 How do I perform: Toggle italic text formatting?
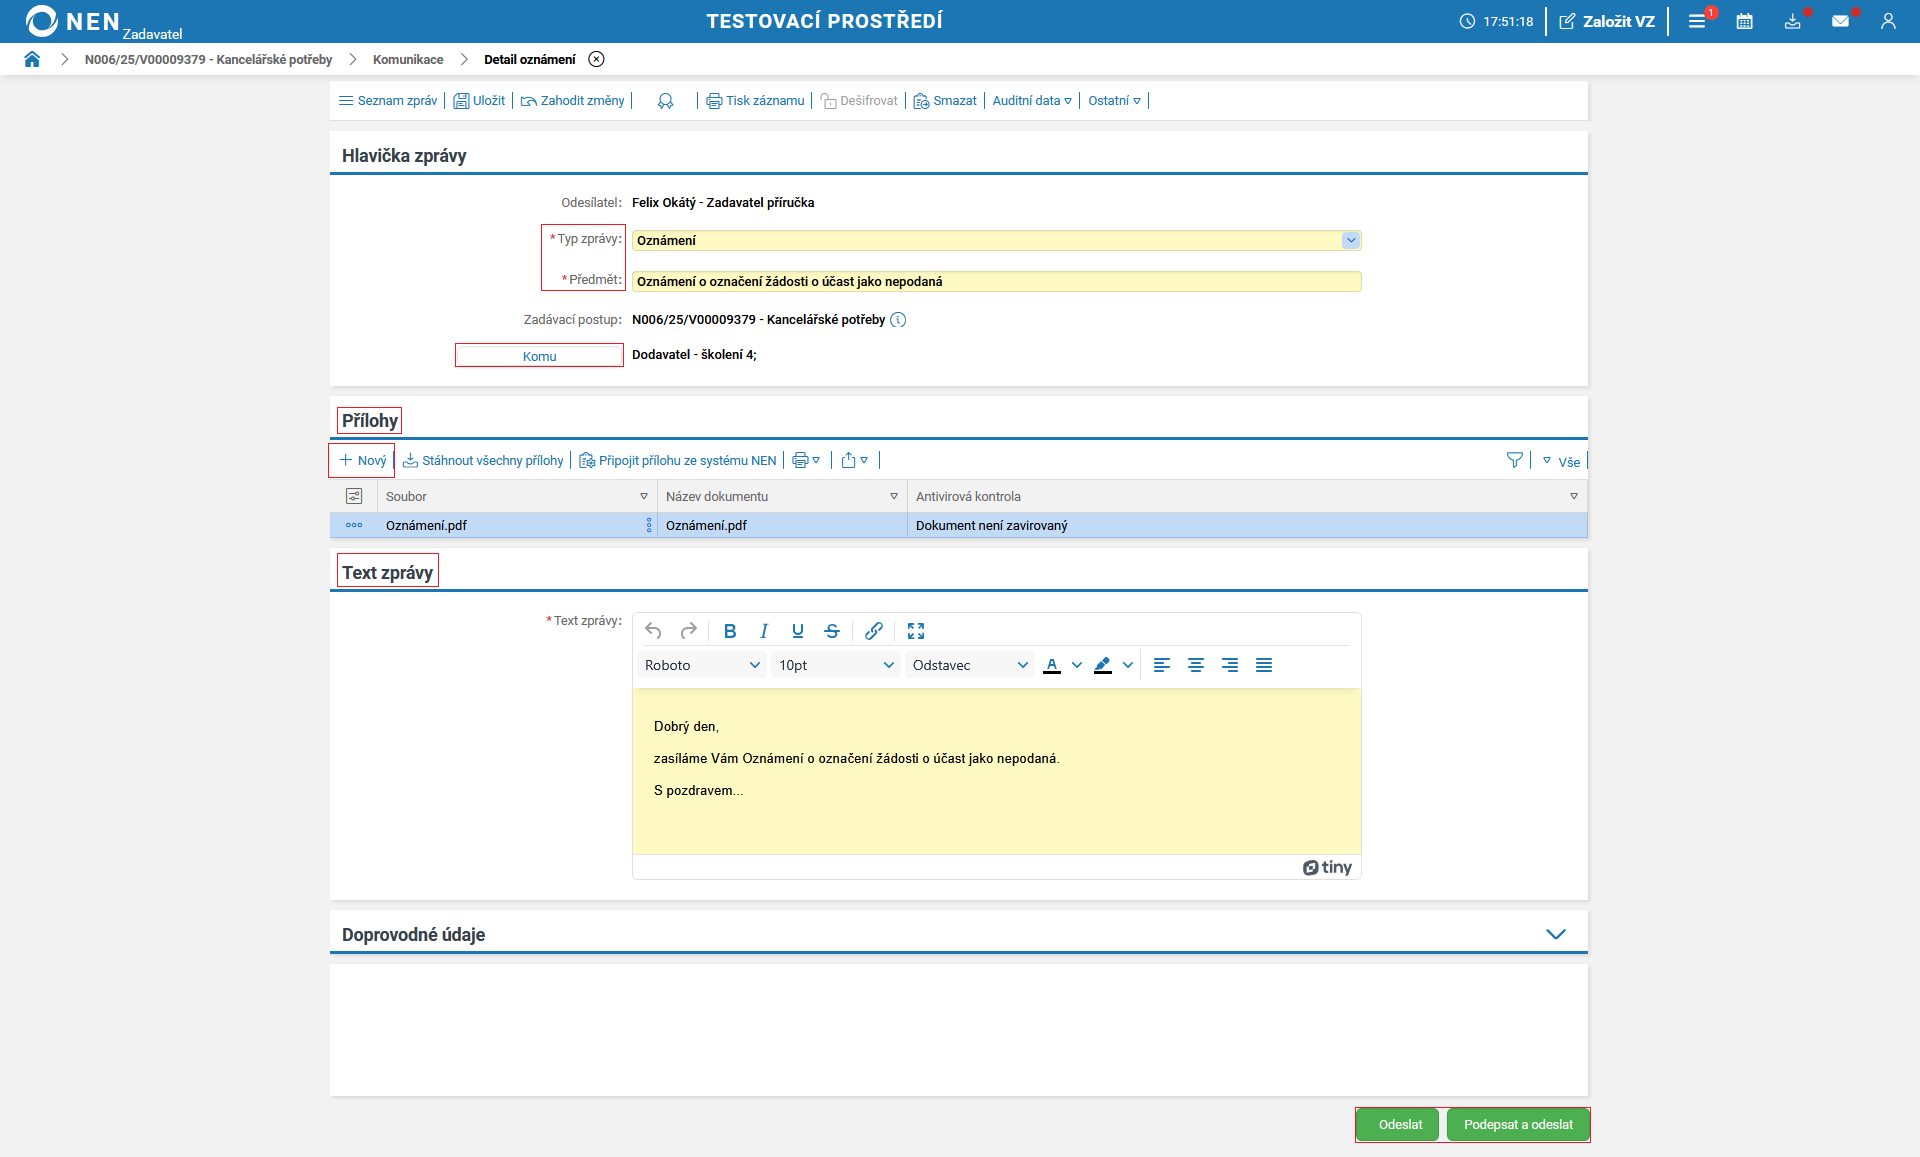tap(763, 631)
